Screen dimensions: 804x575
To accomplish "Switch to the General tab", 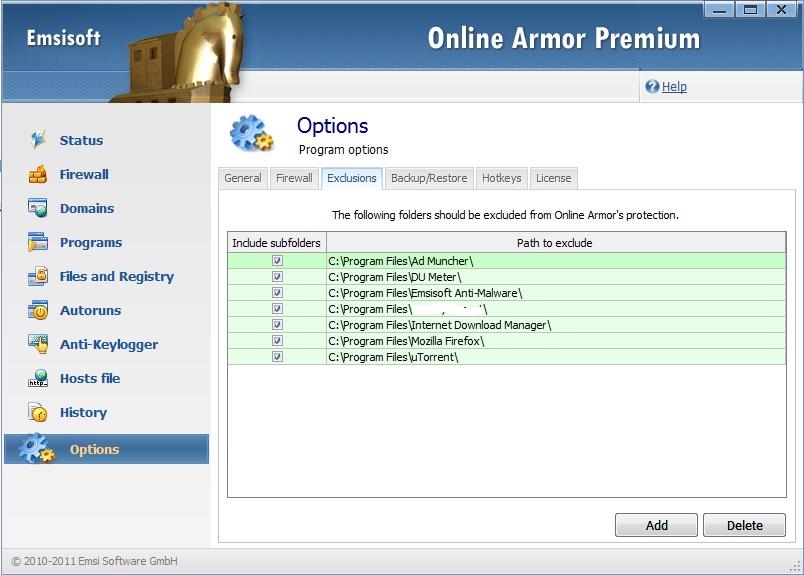I will pyautogui.click(x=243, y=178).
